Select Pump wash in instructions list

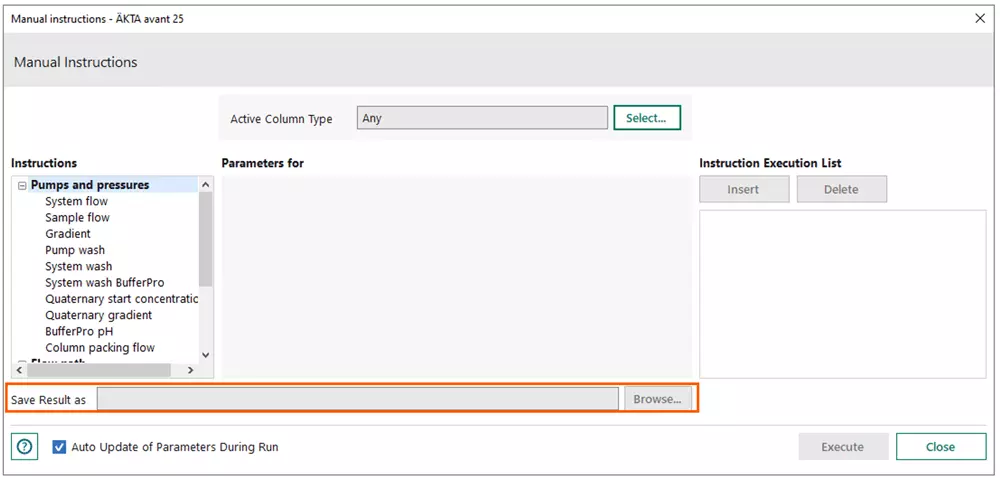point(75,250)
